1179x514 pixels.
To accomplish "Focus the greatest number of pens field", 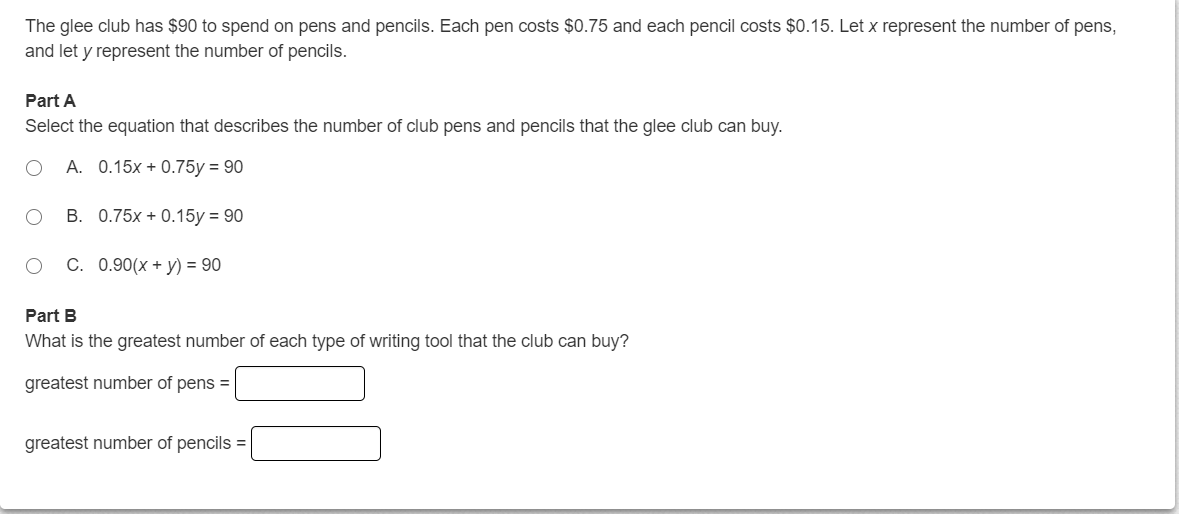I will (300, 383).
